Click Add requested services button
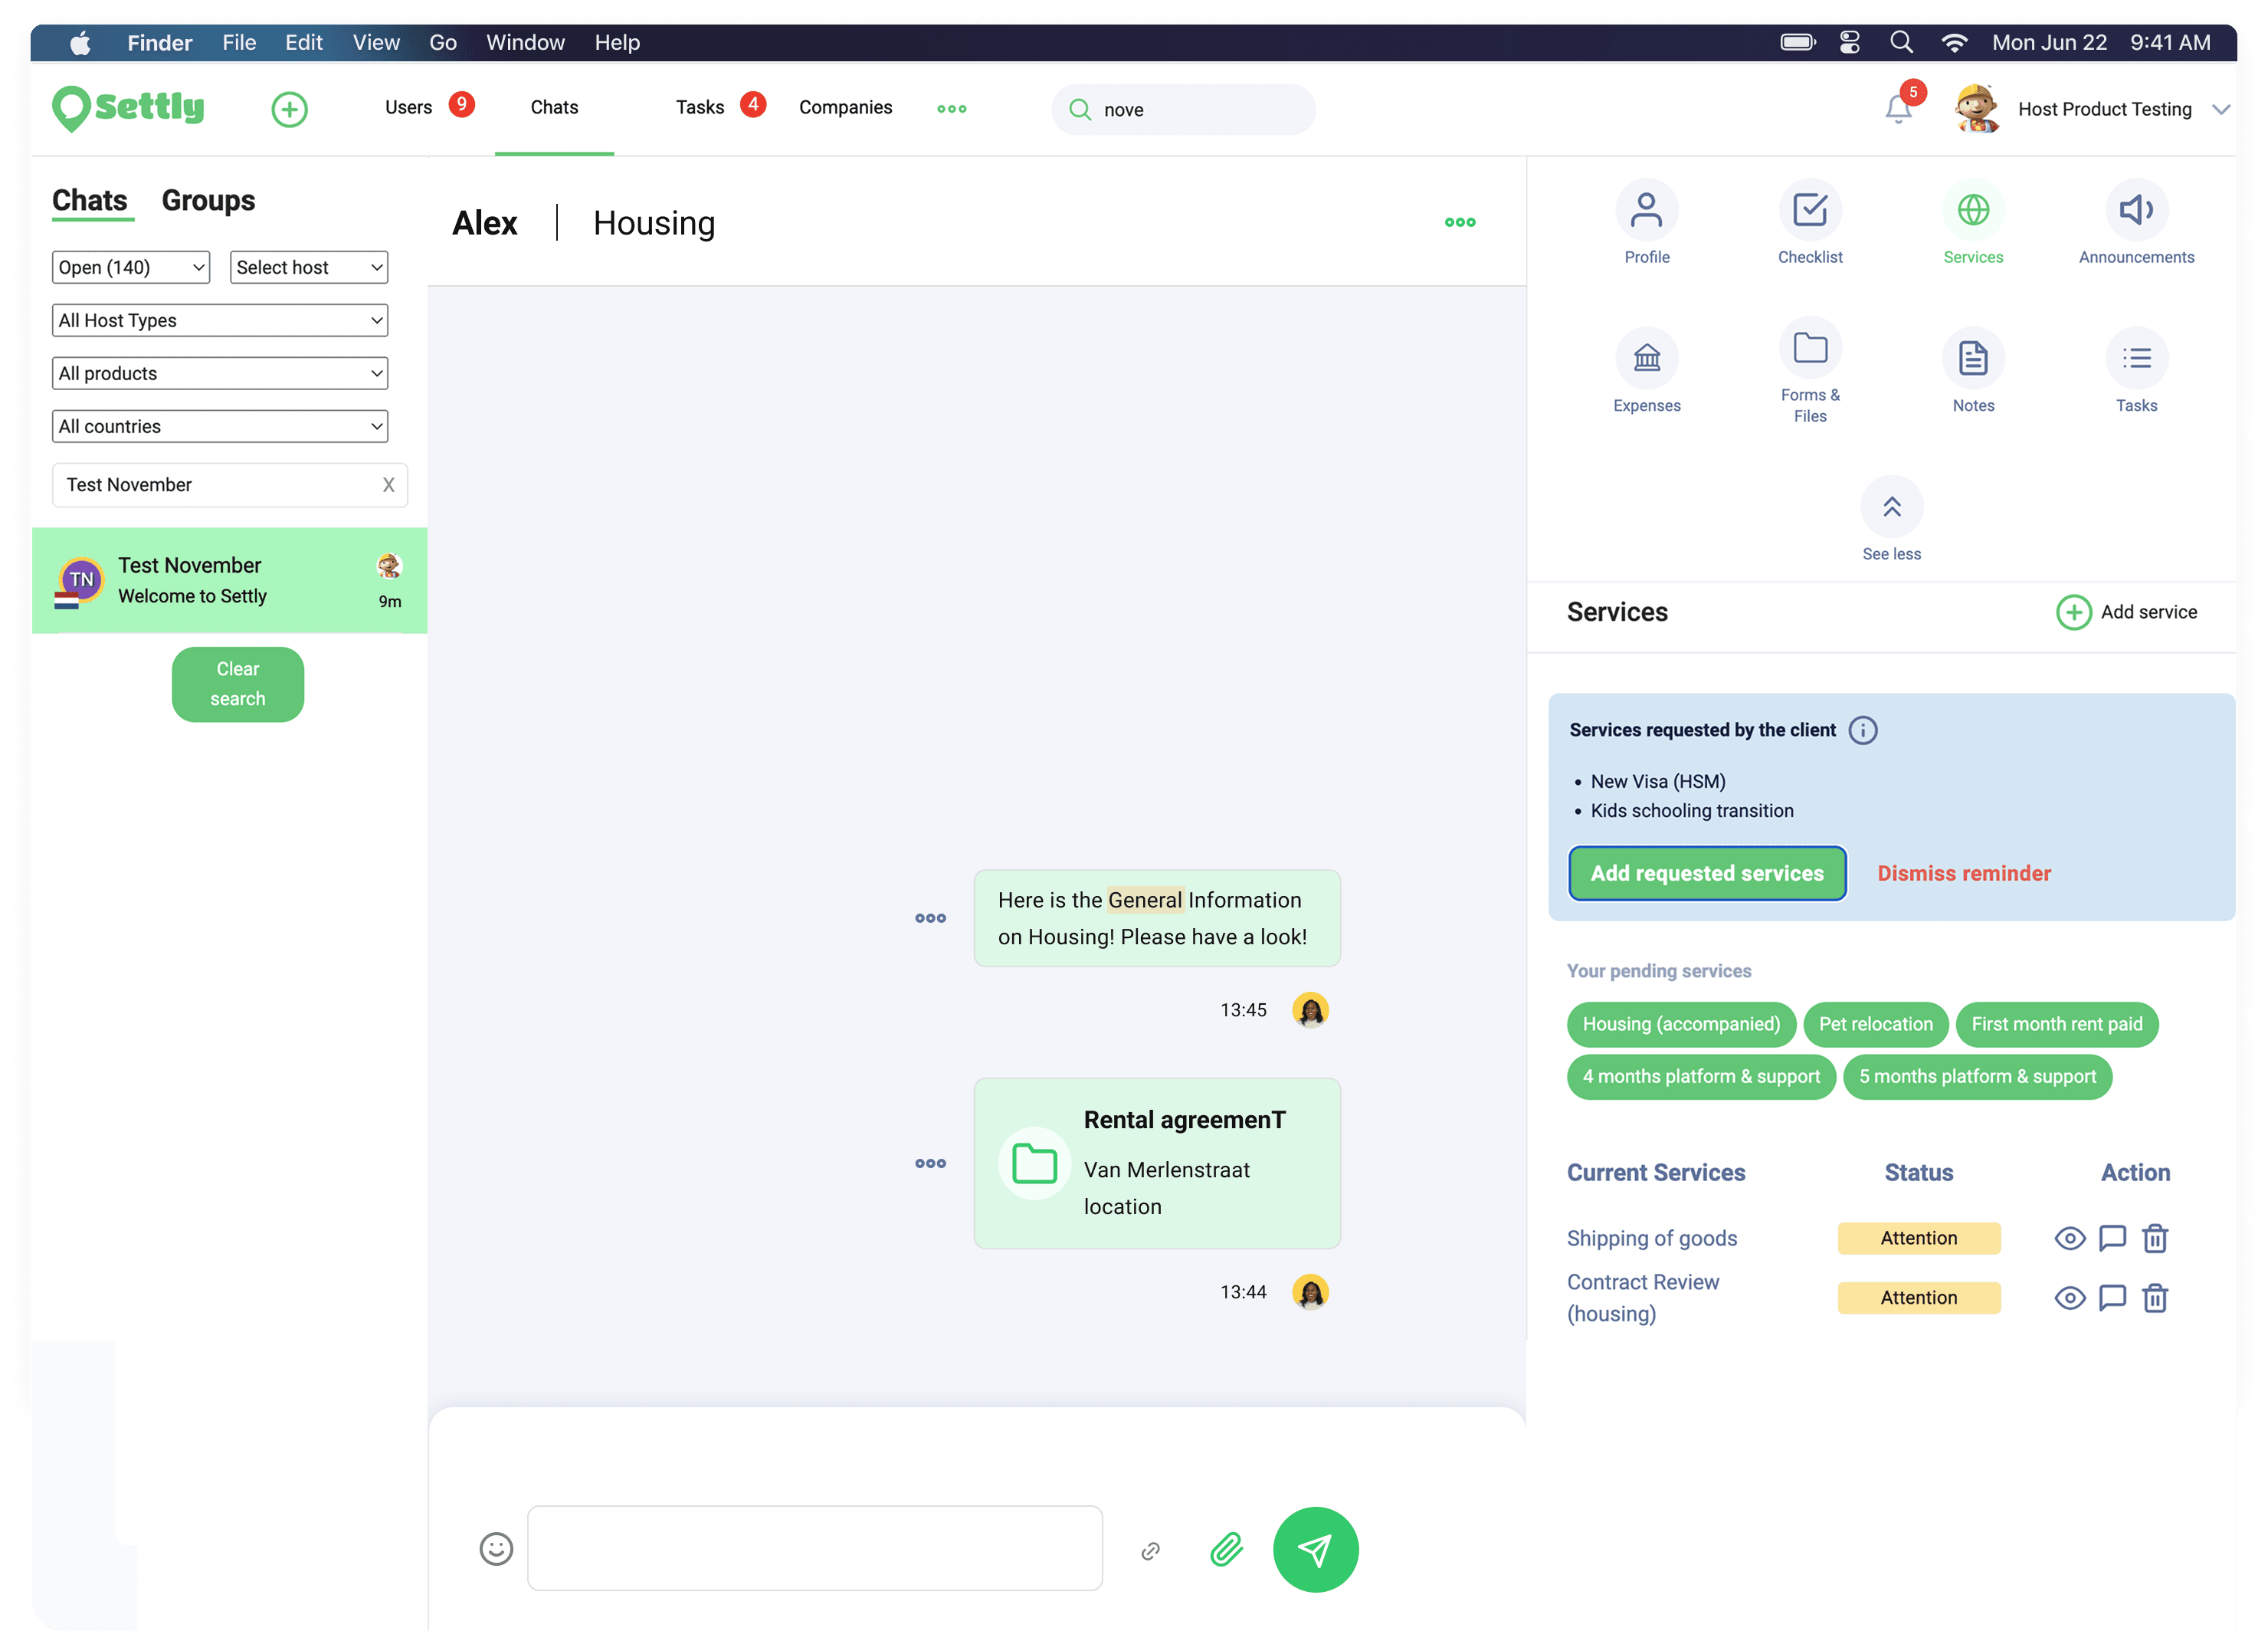 (1706, 873)
